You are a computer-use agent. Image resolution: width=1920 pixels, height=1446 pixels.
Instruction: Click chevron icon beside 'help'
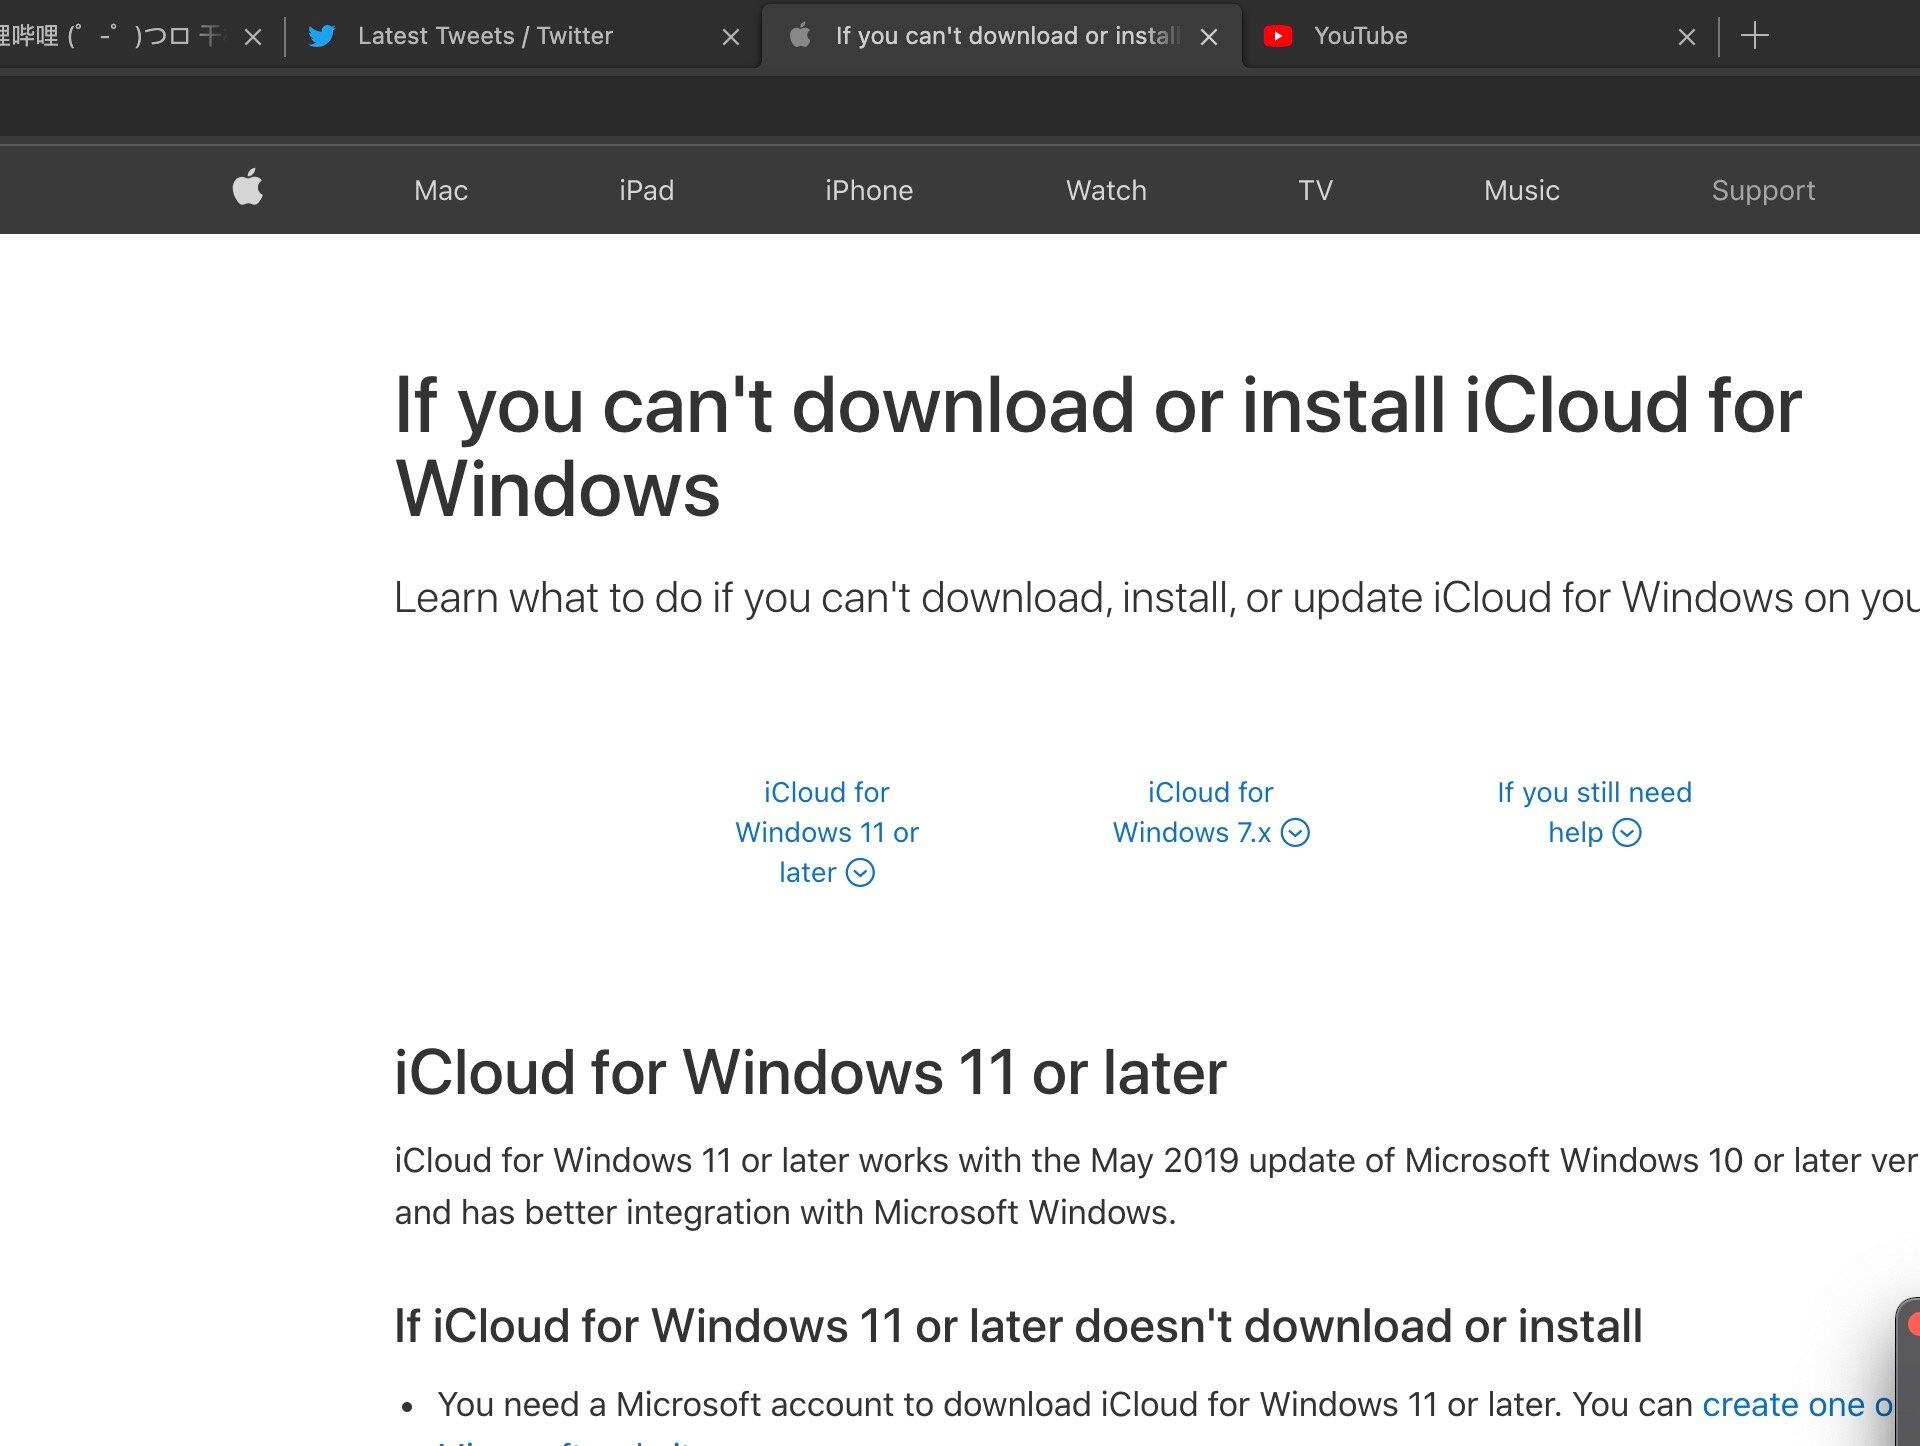coord(1627,832)
